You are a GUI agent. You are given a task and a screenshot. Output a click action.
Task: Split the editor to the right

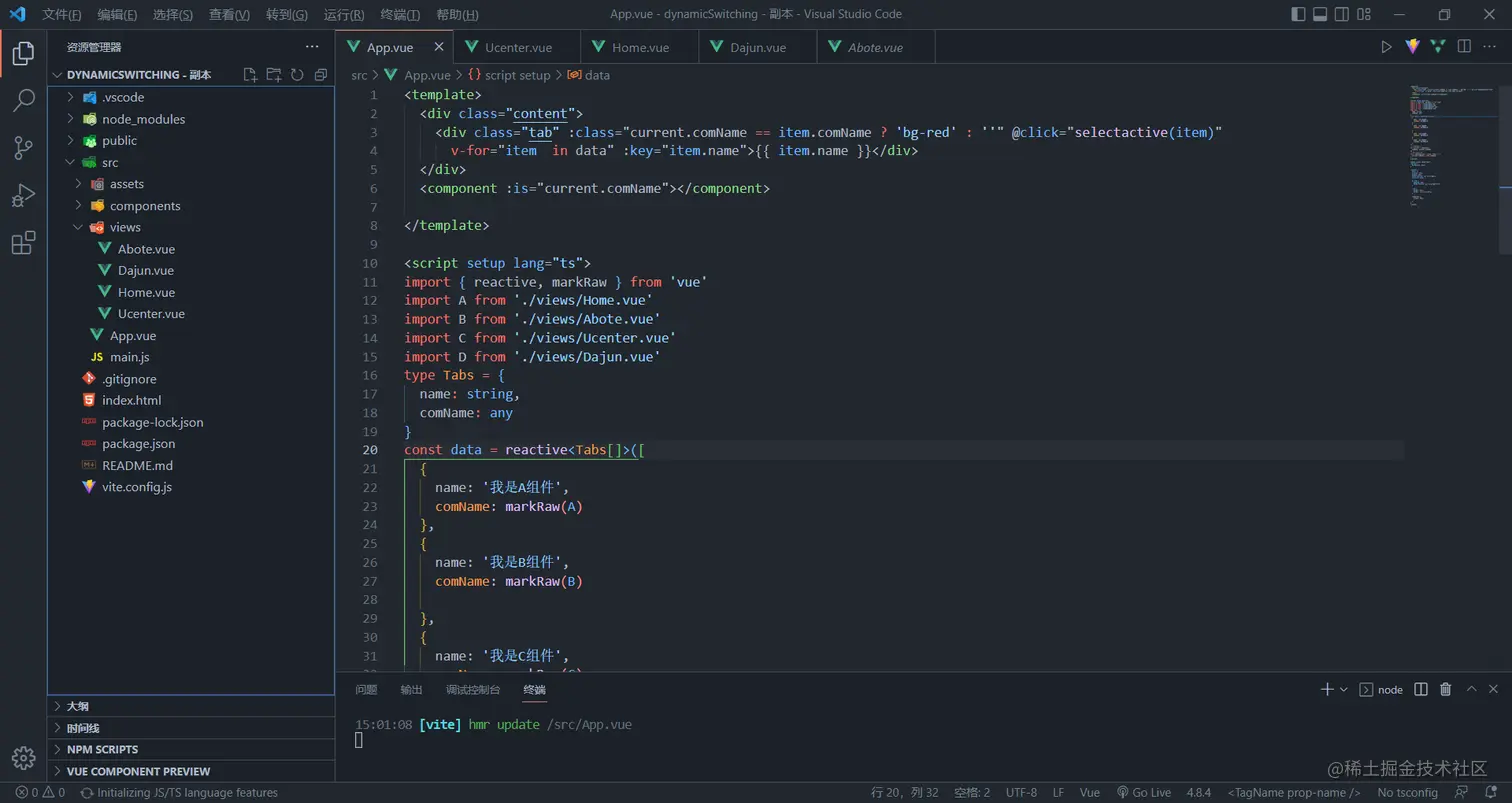[1464, 47]
